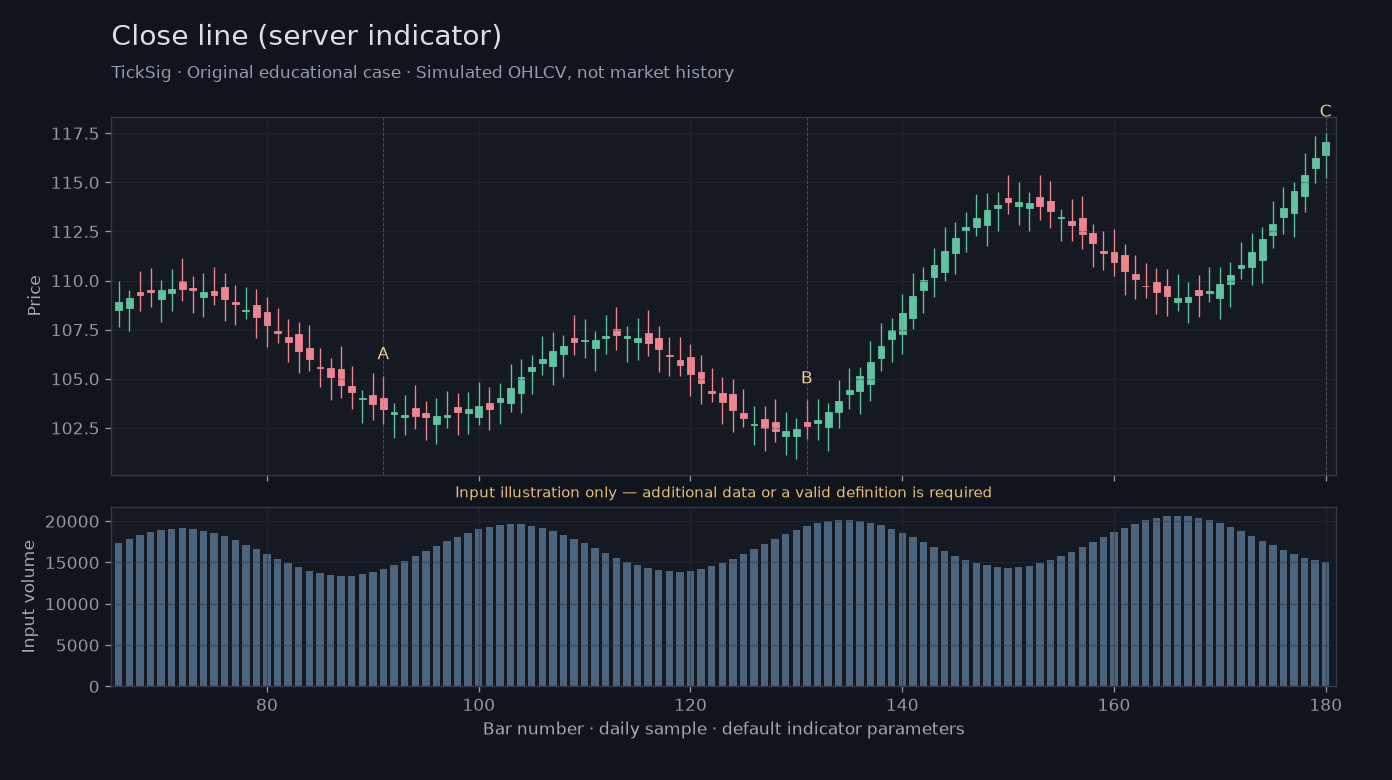Click volume axis tick 20000

(x=74, y=522)
